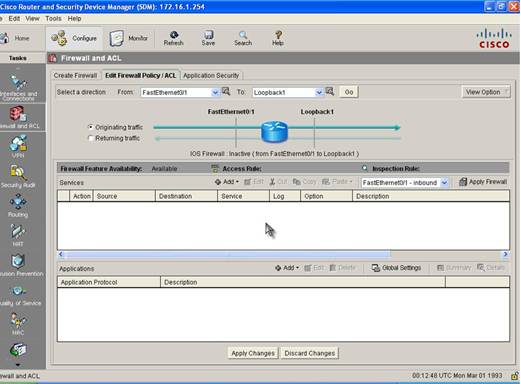
Task: Select the Security Audit task icon
Action: (x=18, y=173)
